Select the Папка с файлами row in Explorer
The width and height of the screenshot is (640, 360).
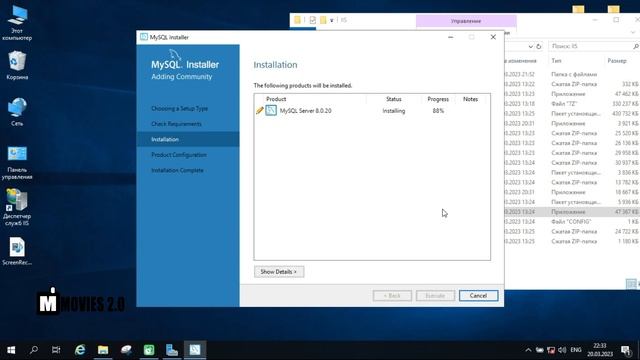coord(572,74)
